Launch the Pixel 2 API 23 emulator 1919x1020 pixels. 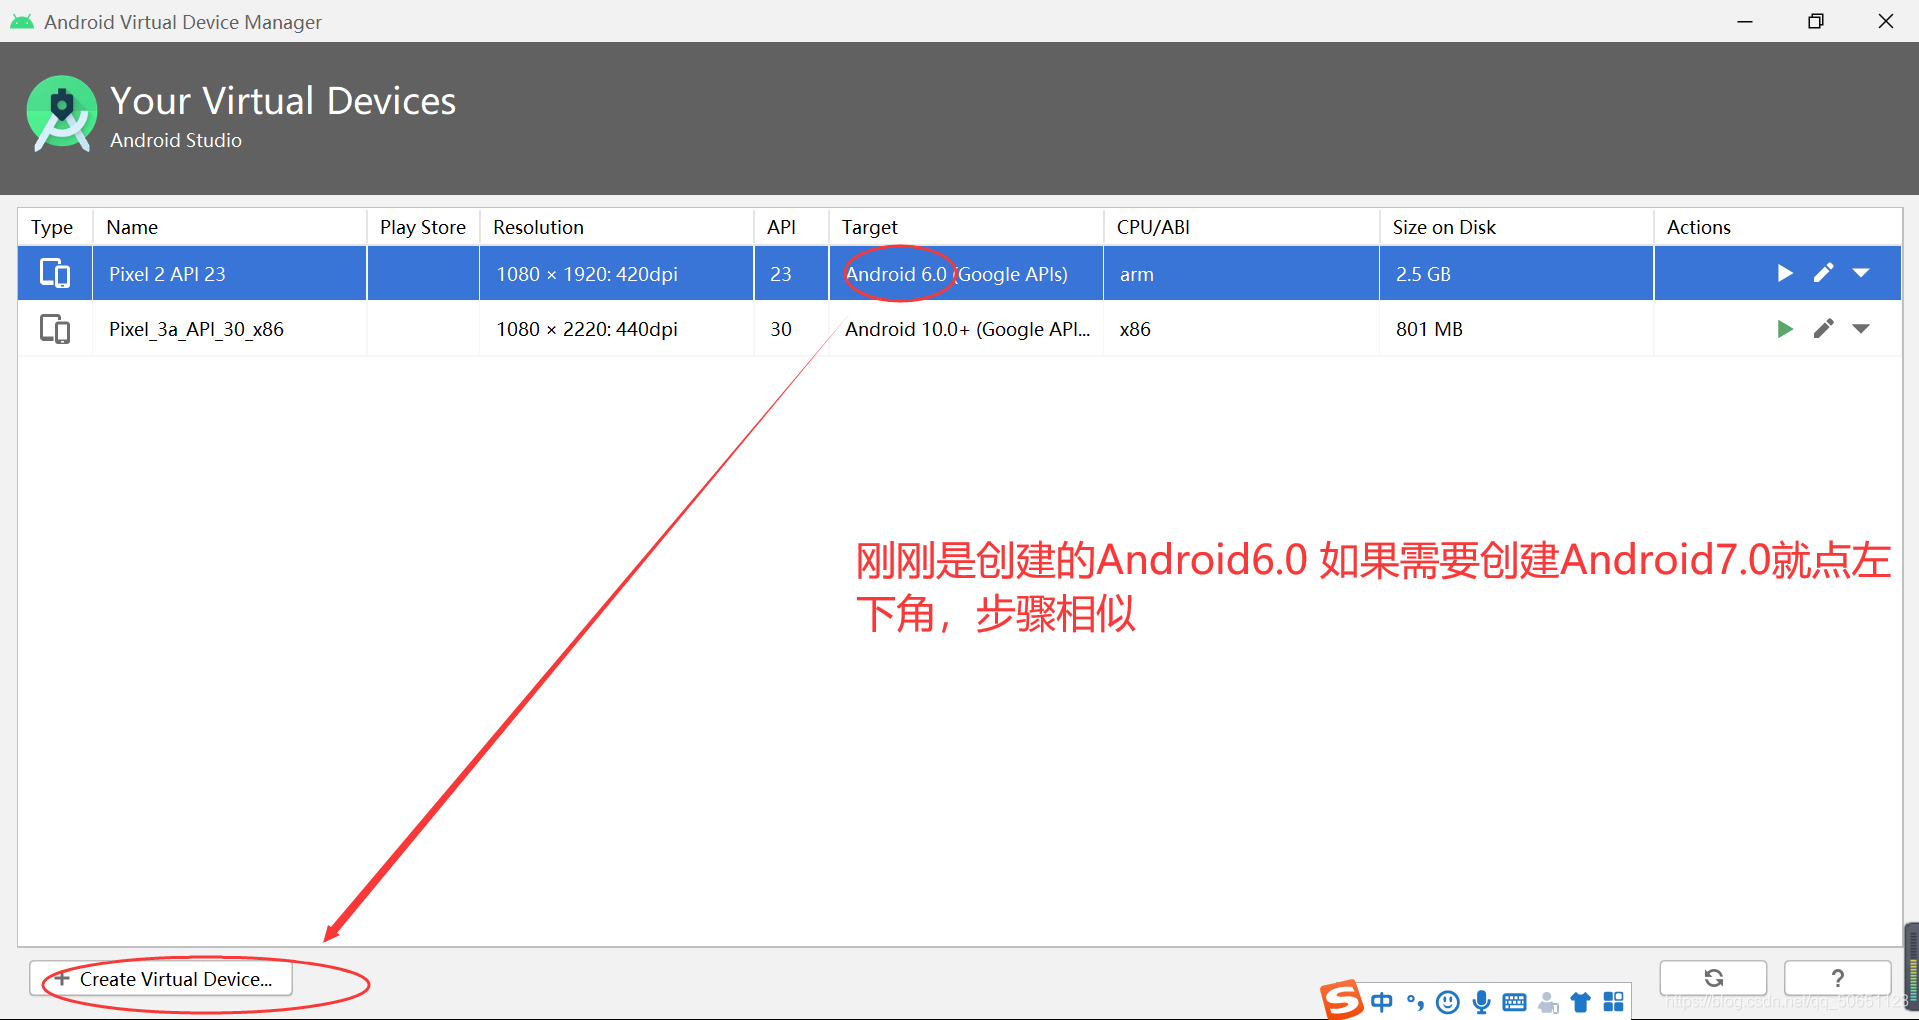1784,273
